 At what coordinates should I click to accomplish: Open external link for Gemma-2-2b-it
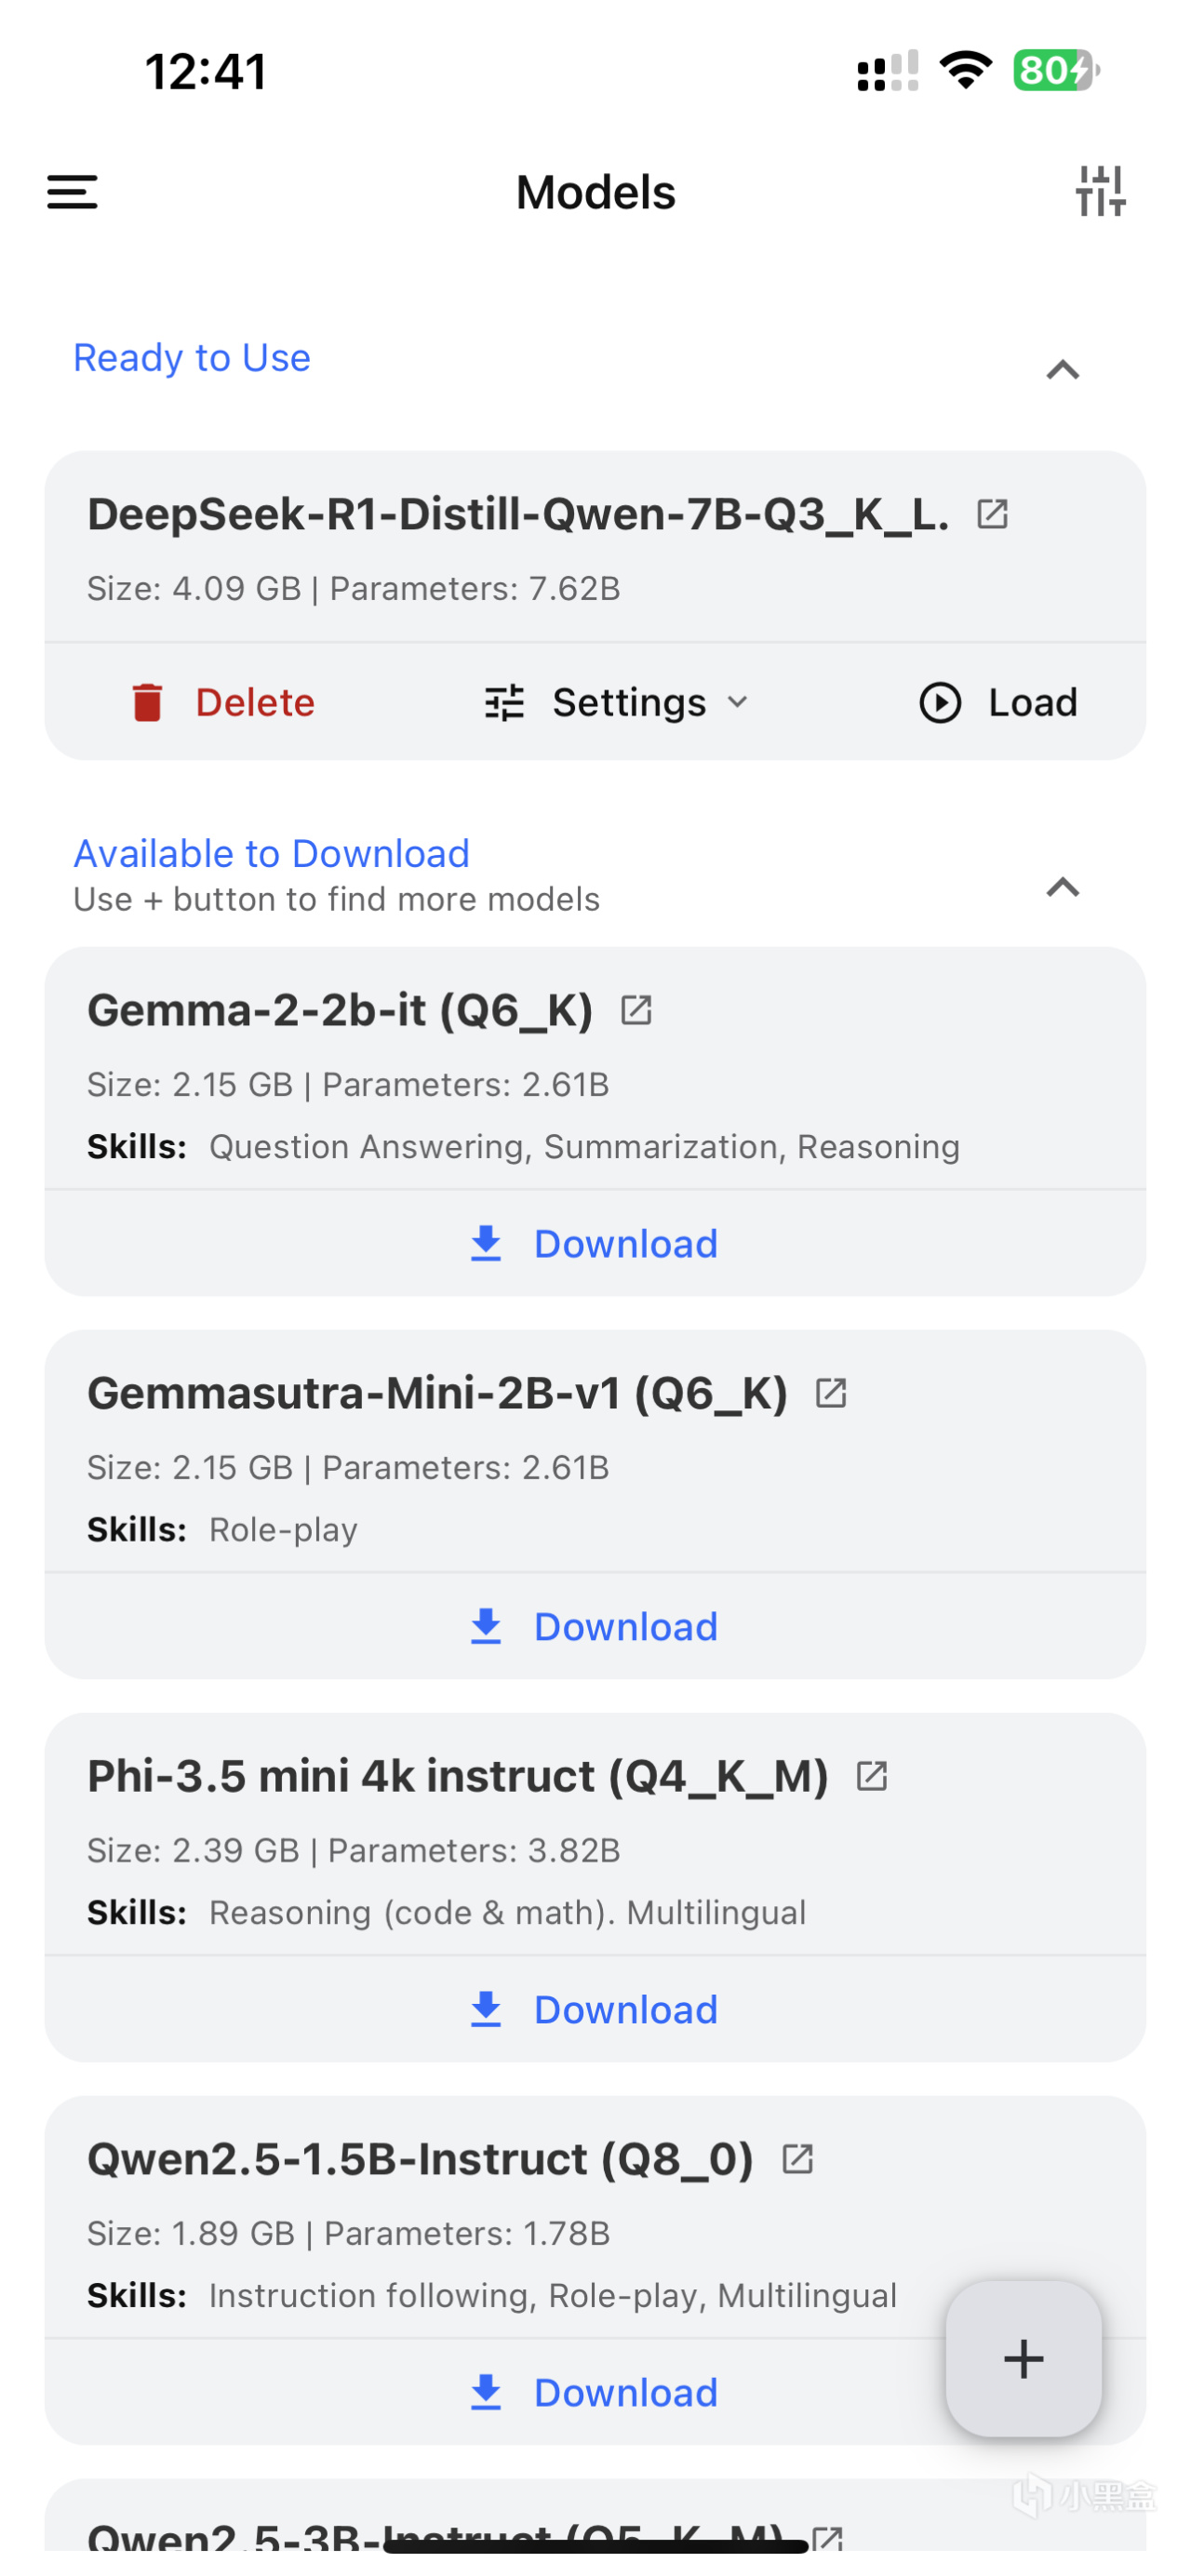(636, 1010)
